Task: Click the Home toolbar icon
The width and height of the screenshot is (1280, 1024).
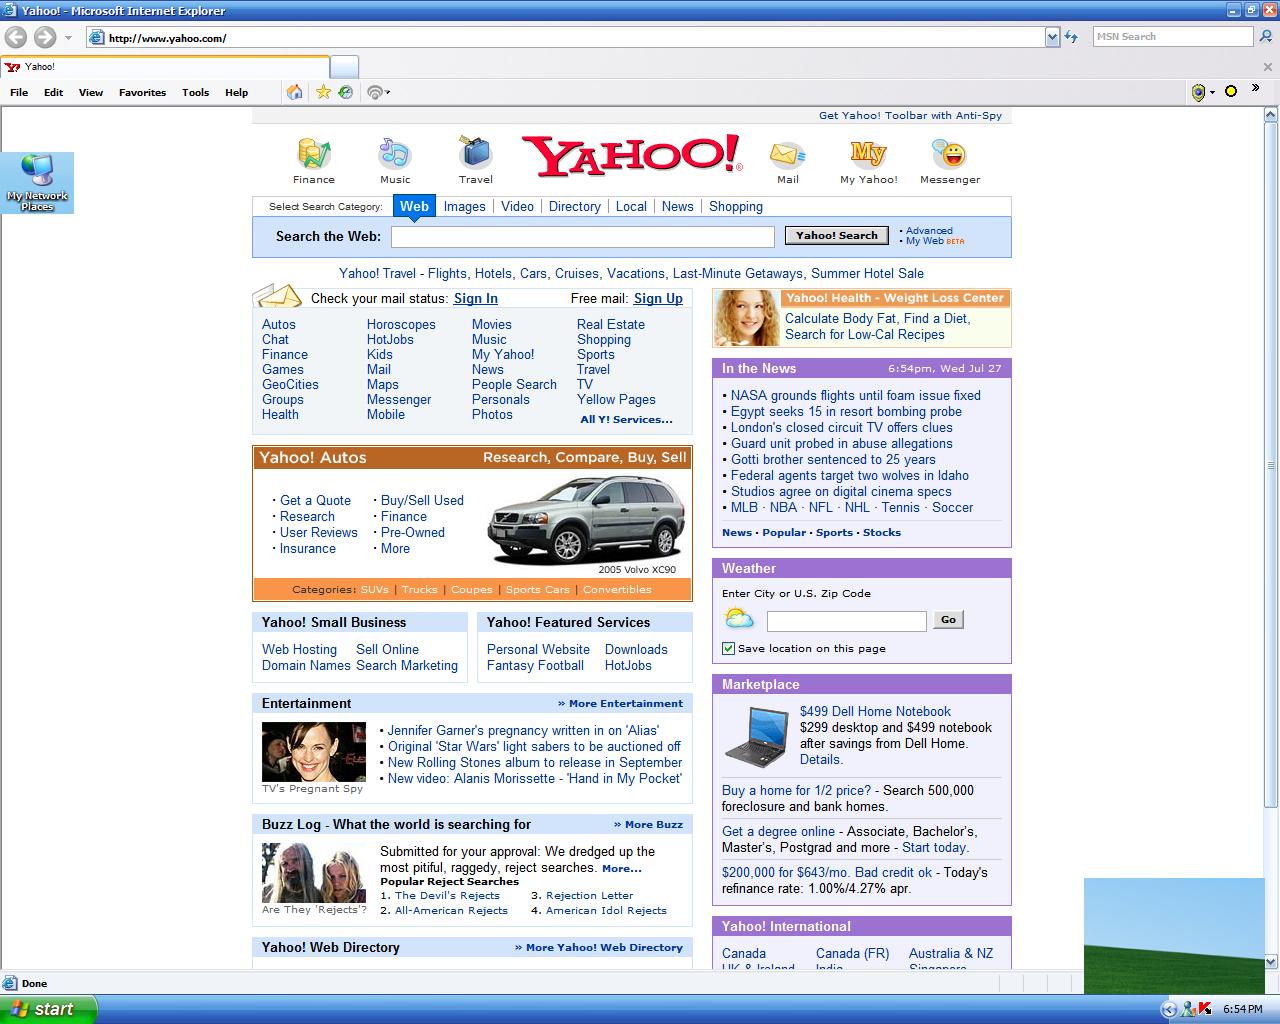Action: point(294,92)
